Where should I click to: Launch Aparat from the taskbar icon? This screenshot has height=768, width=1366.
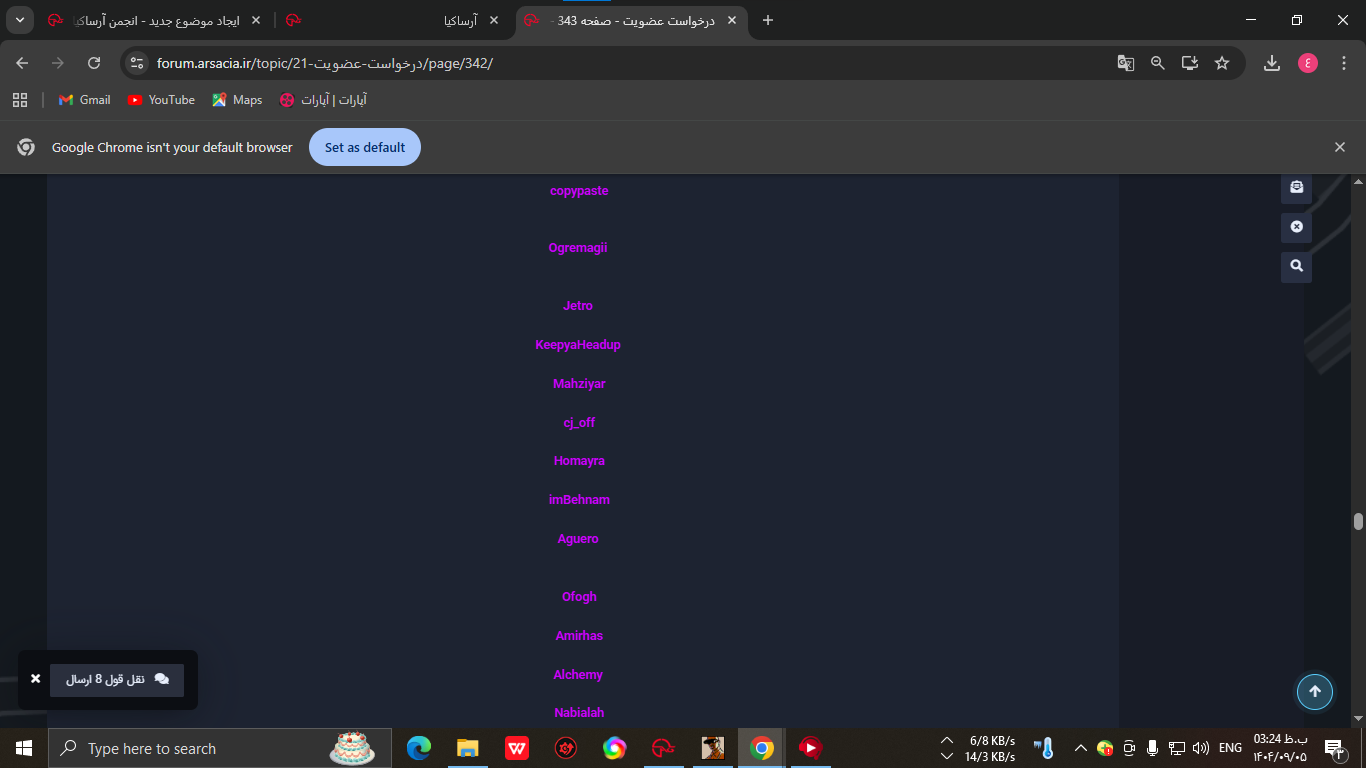(x=810, y=747)
